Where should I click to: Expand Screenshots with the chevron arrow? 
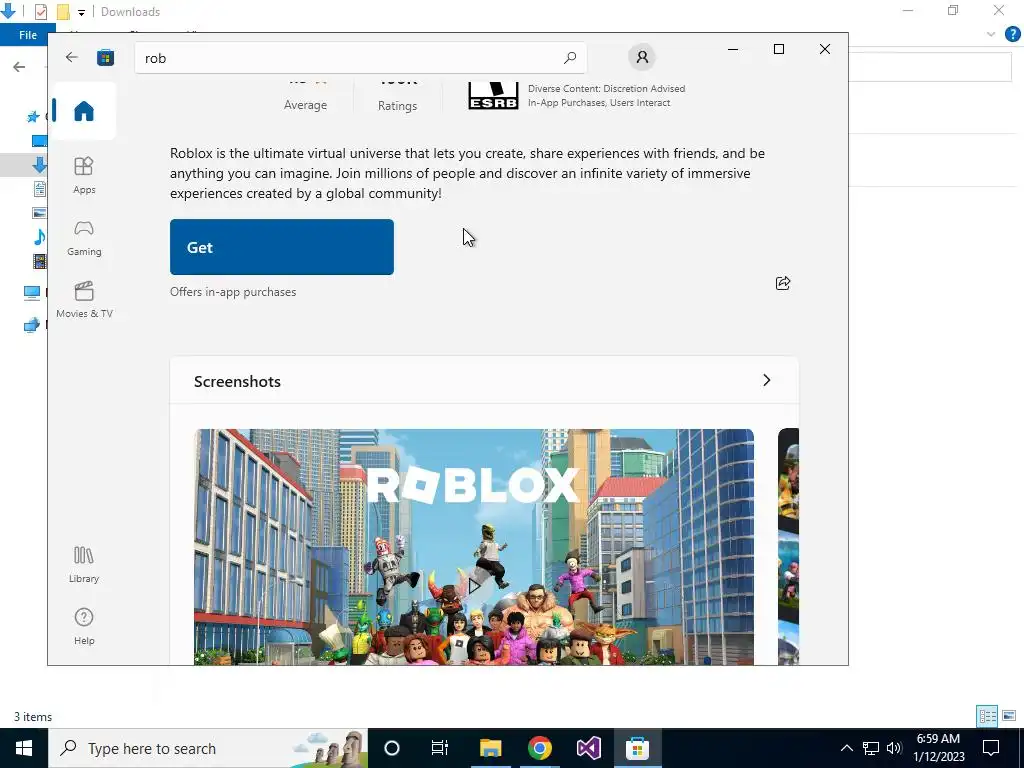click(x=767, y=380)
